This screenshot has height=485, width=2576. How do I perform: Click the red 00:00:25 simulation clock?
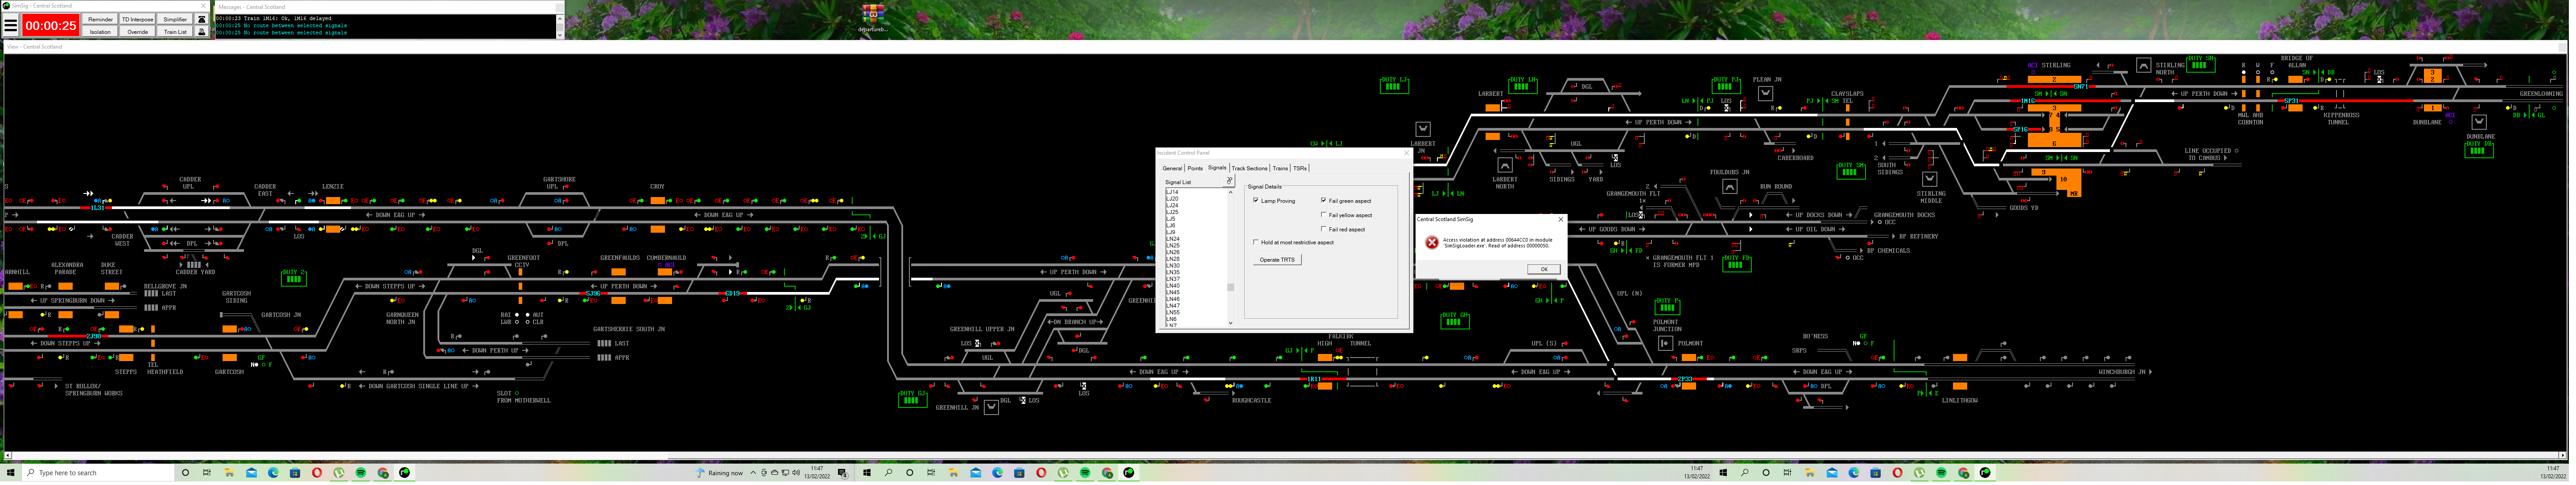click(51, 25)
